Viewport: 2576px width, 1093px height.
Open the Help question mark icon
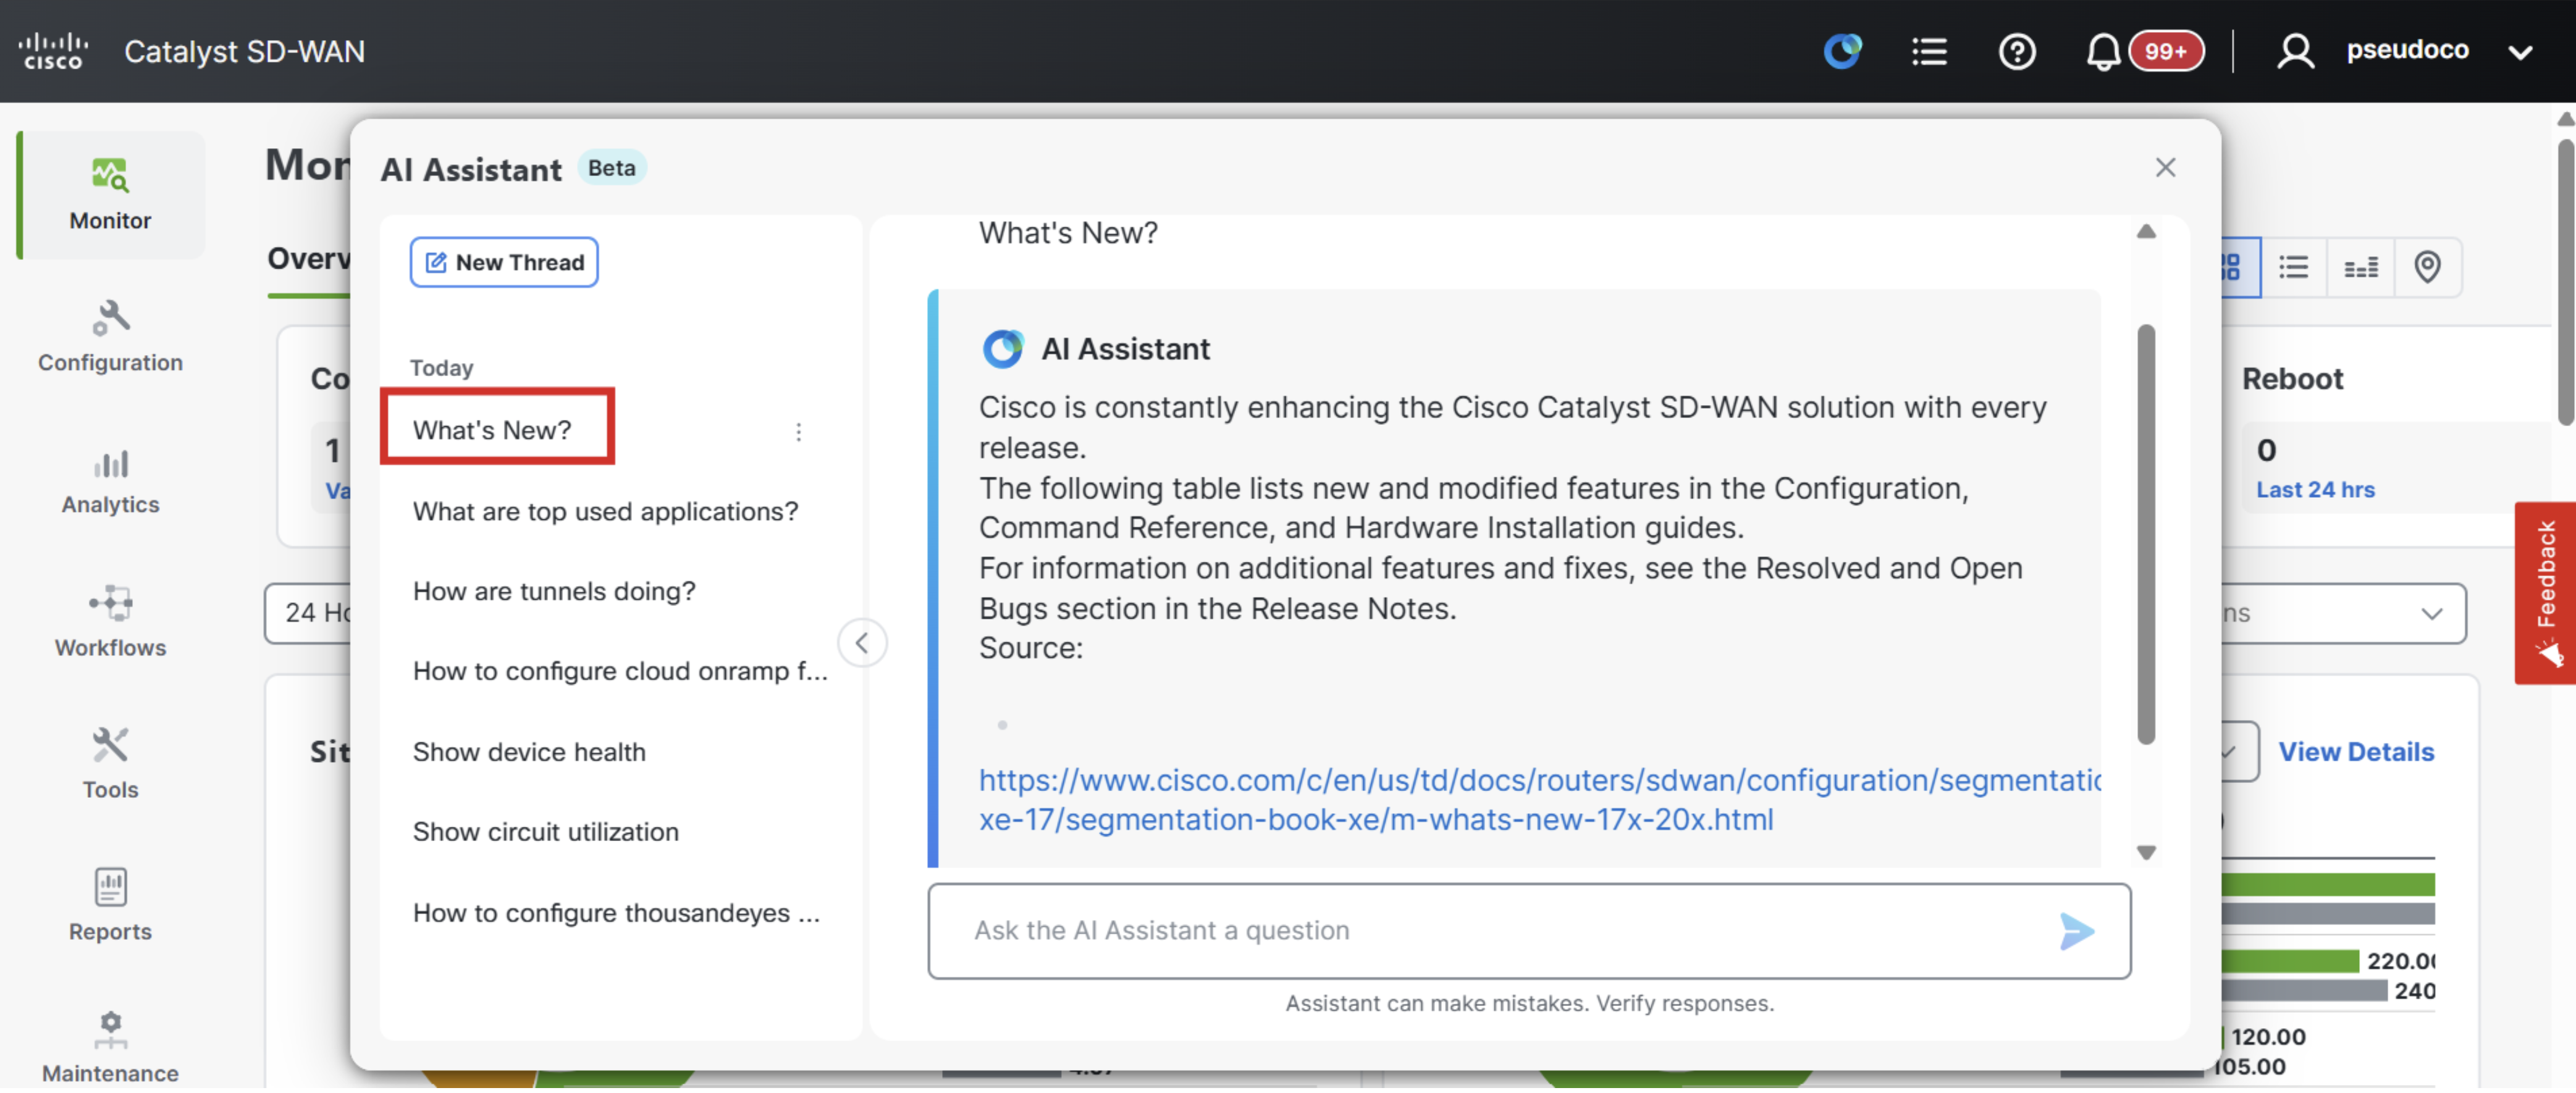click(2016, 51)
